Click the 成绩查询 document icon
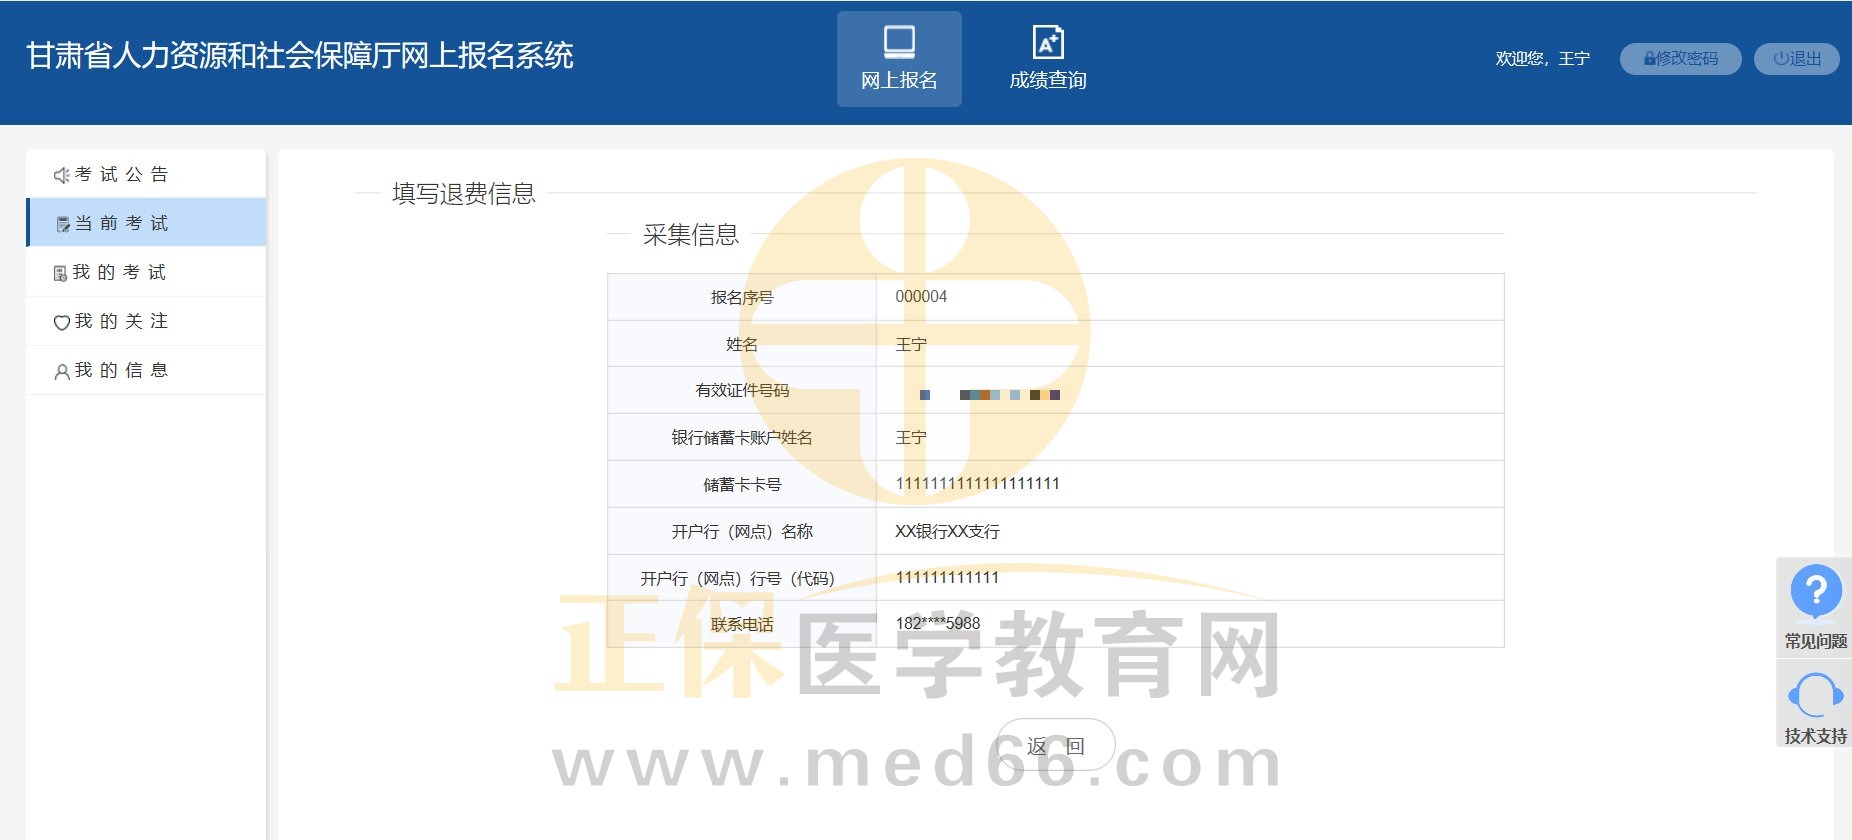The width and height of the screenshot is (1852, 840). [x=1047, y=42]
